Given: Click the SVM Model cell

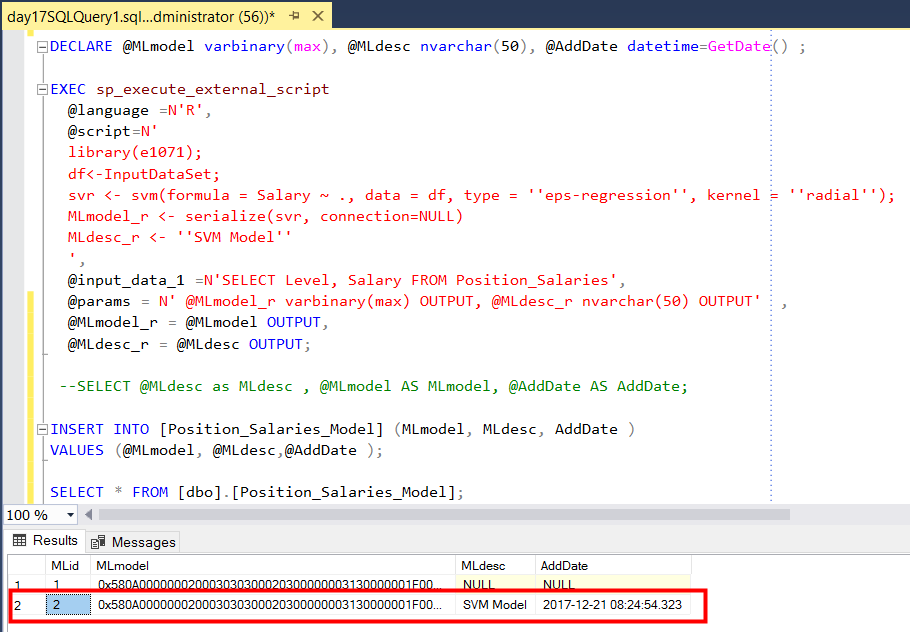Looking at the screenshot, I should (x=494, y=605).
